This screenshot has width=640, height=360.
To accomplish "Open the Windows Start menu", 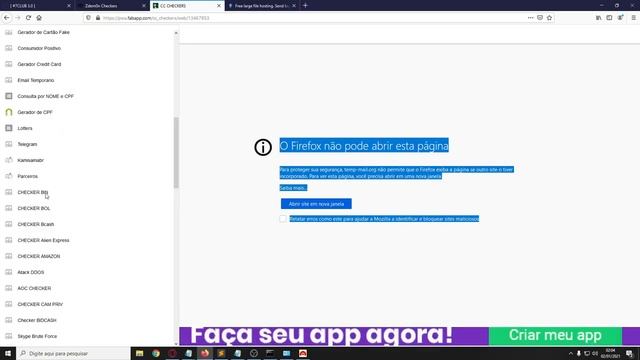I will (x=8, y=353).
